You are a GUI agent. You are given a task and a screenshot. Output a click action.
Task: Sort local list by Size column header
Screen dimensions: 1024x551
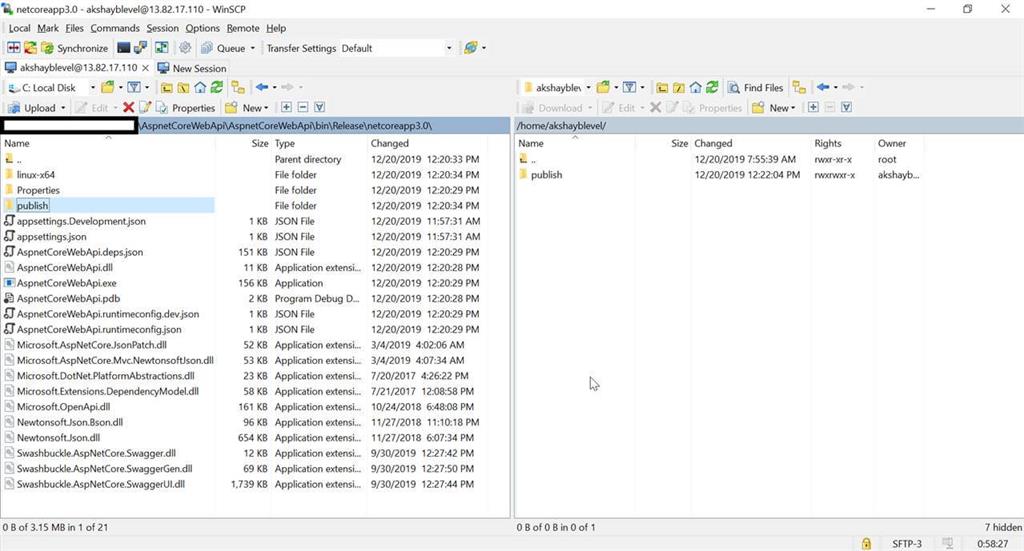(260, 144)
